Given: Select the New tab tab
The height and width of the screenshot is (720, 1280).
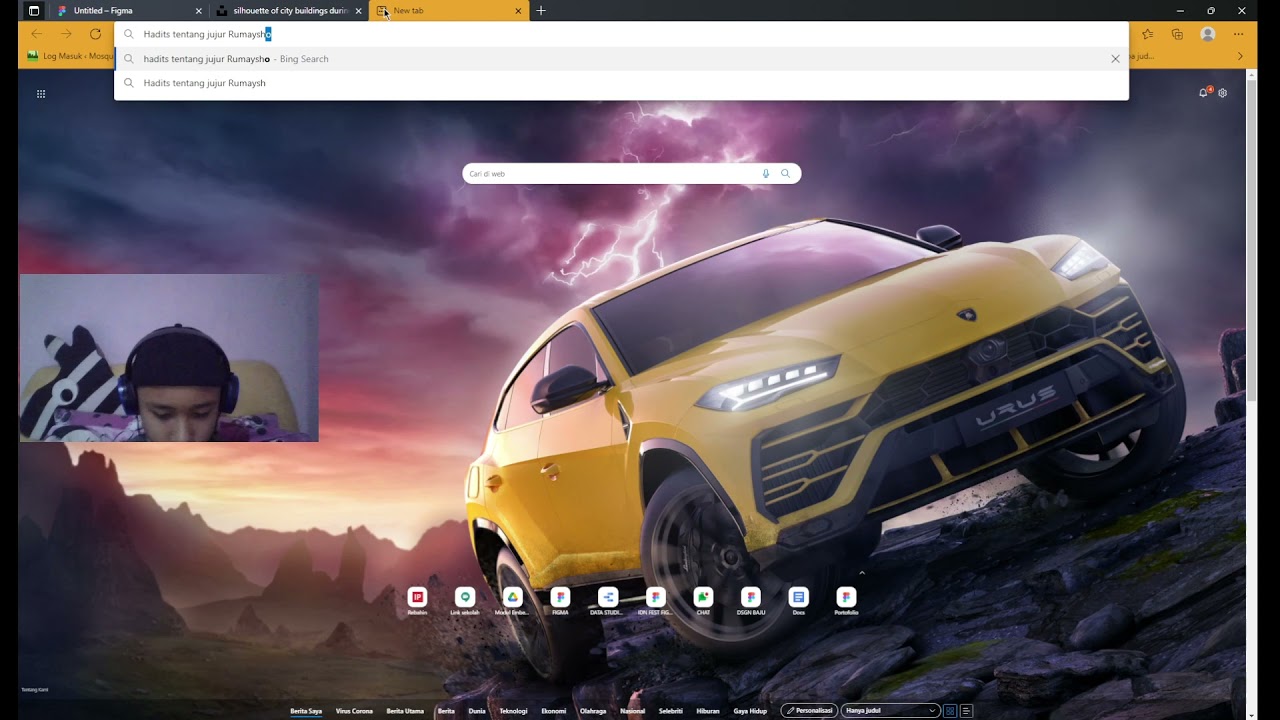Looking at the screenshot, I should coord(448,11).
